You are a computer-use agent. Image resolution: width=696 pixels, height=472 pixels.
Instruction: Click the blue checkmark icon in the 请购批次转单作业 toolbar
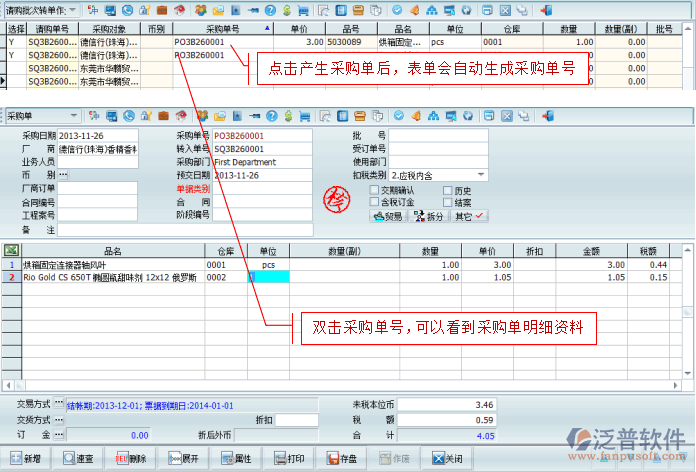(x=397, y=10)
